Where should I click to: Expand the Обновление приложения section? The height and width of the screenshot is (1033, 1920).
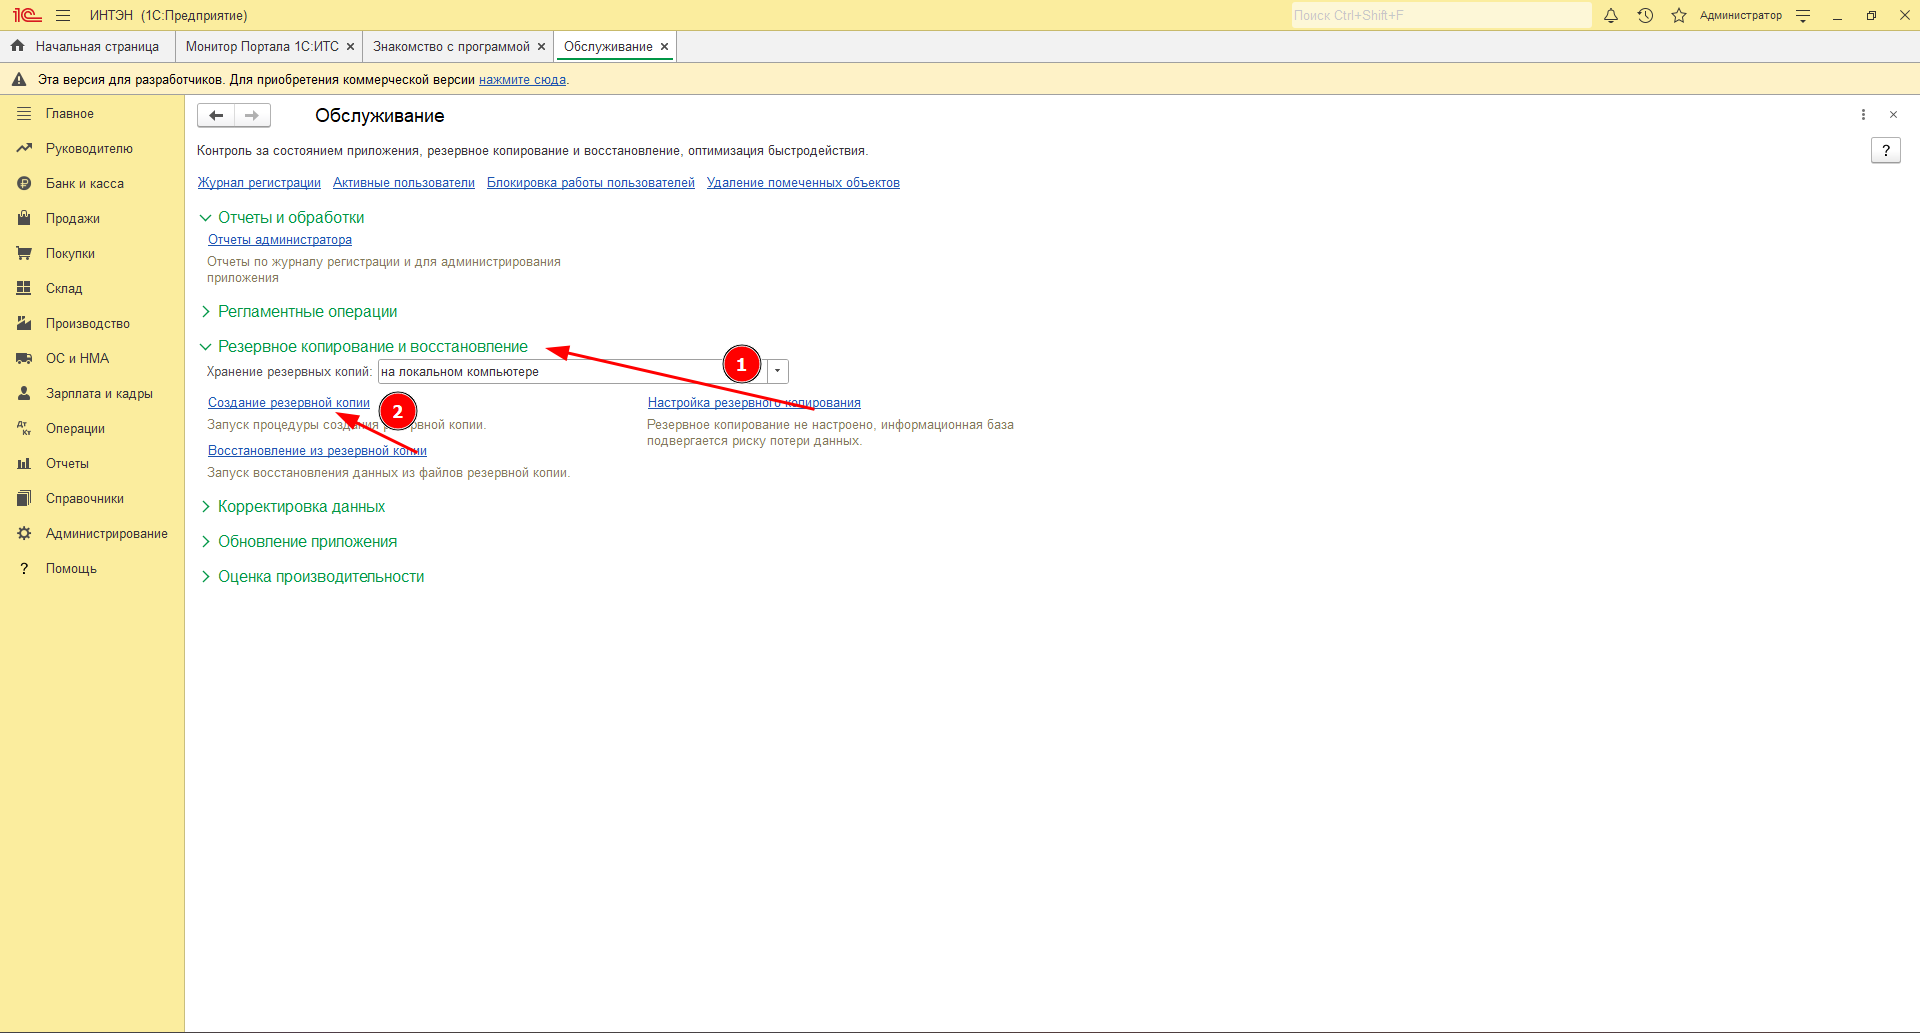pos(205,542)
